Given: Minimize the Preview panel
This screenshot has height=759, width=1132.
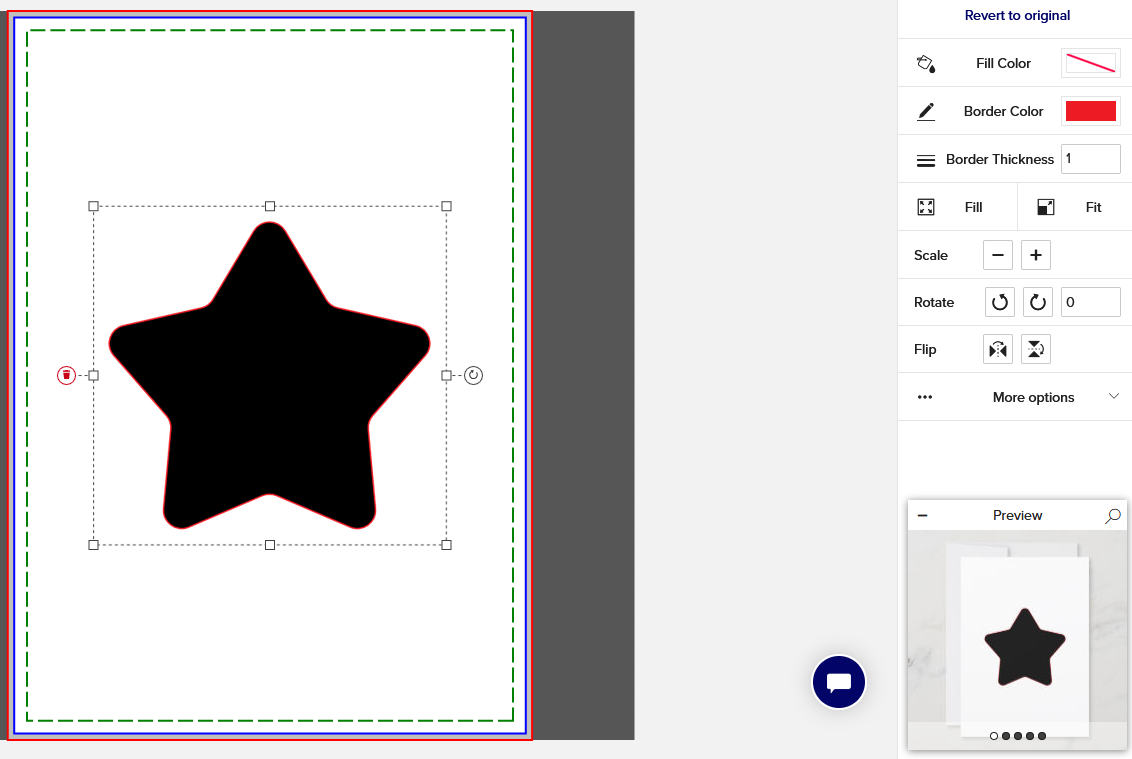Looking at the screenshot, I should (923, 516).
